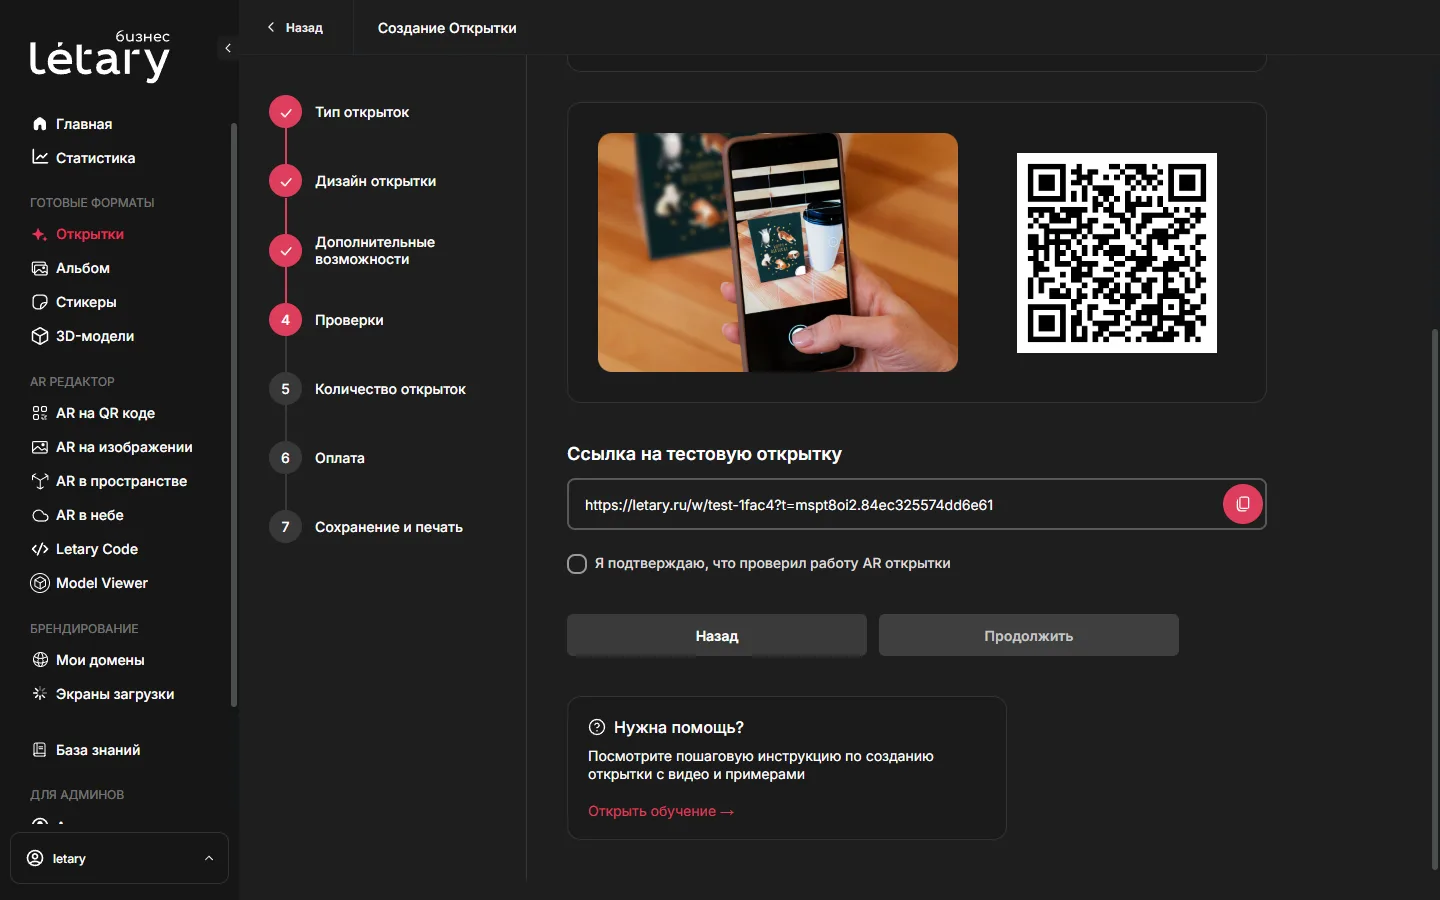Screen dimensions: 1440x900
Task: Go back using top Назад link
Action: click(x=295, y=28)
